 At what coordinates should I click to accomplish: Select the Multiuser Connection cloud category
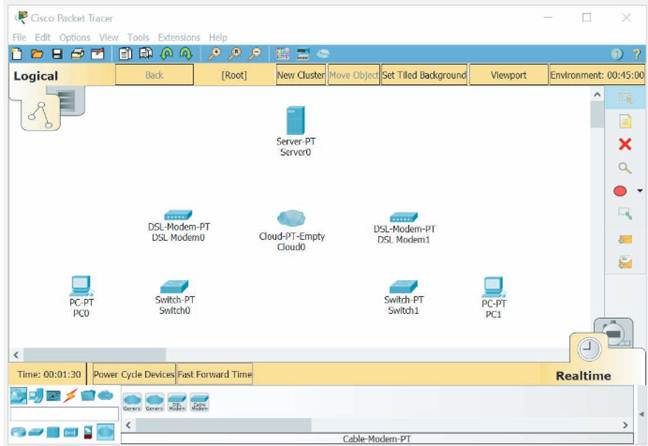(x=106, y=396)
